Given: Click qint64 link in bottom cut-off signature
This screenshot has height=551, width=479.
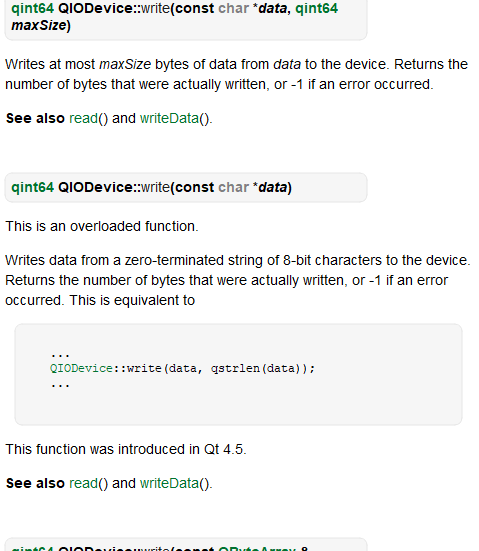Looking at the screenshot, I should [x=32, y=548].
